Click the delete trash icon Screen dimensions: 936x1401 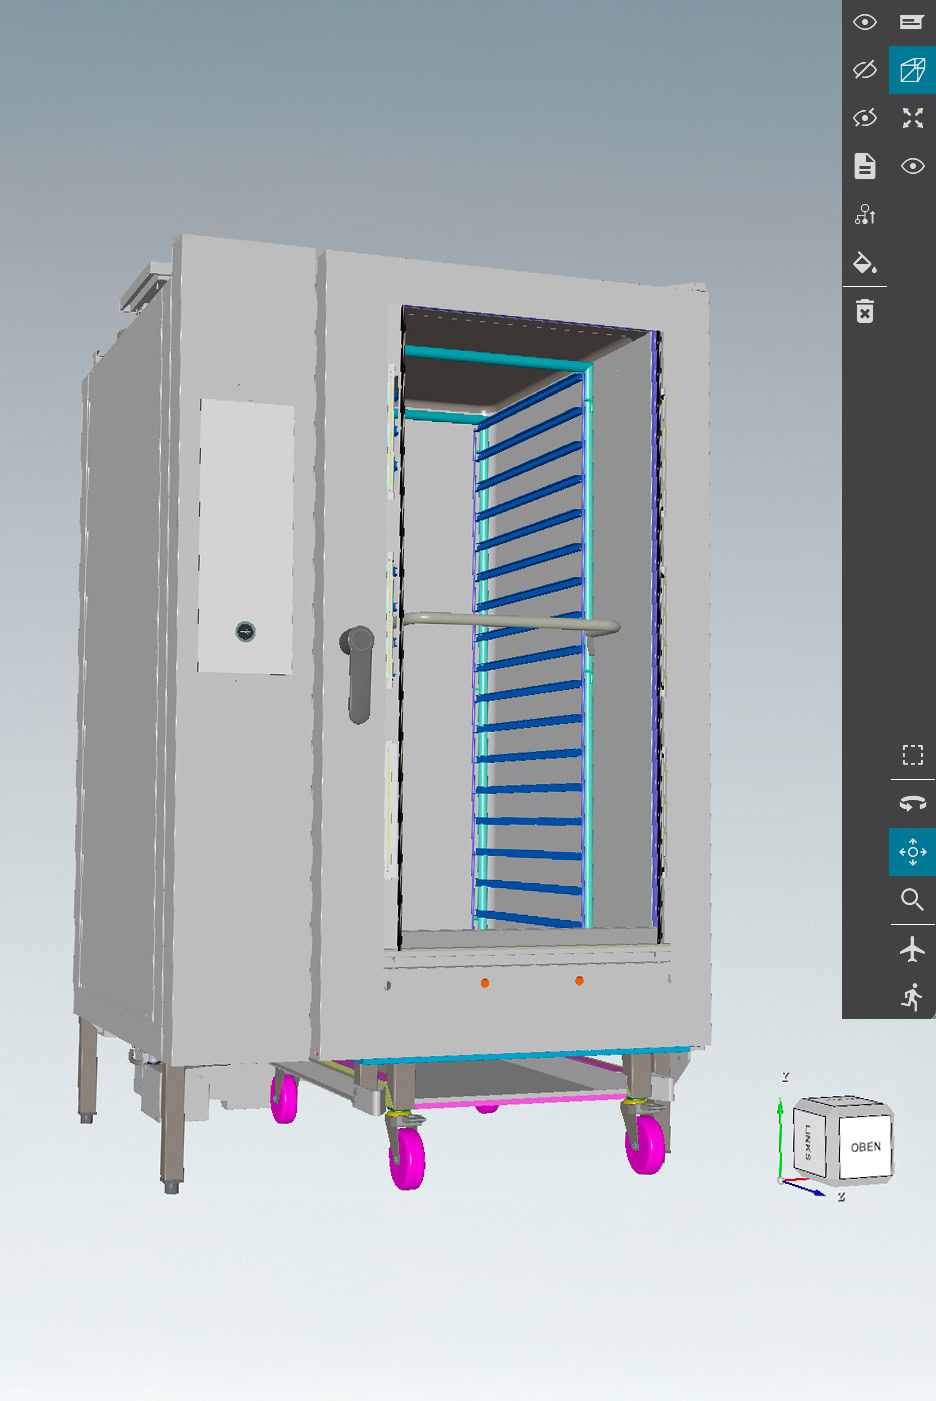pos(865,311)
